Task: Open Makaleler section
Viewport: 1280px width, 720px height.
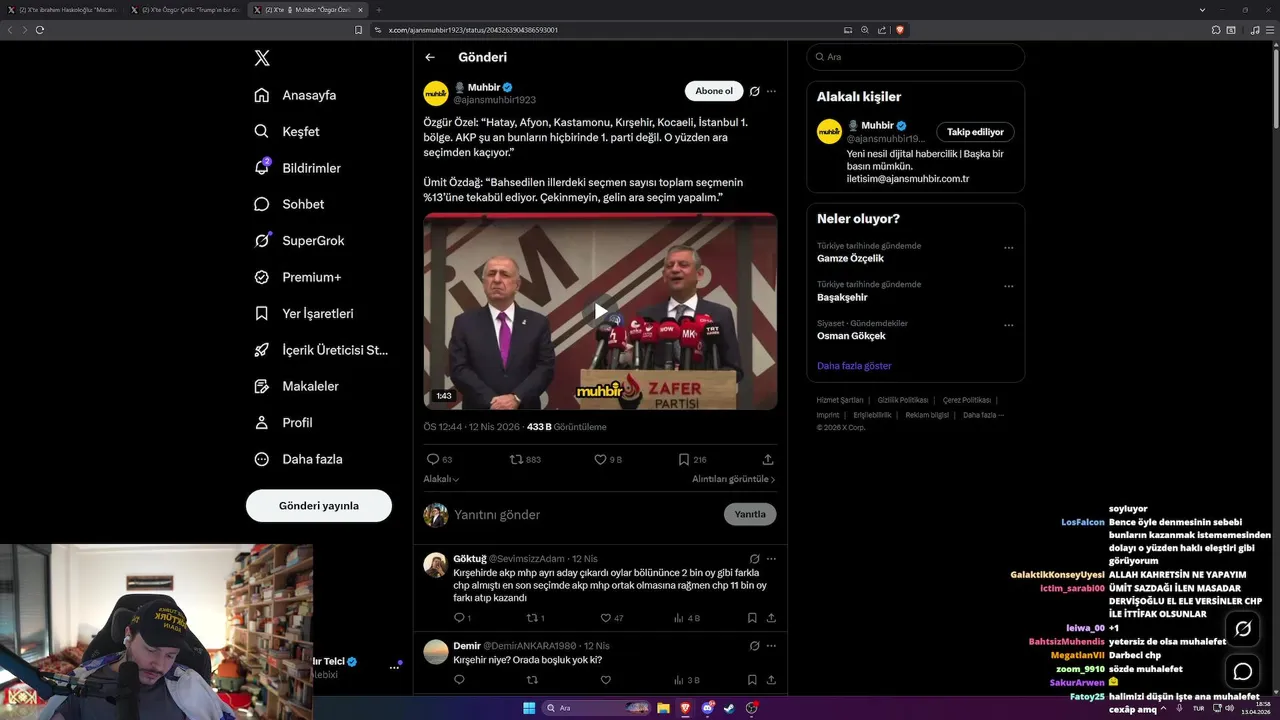Action: pos(296,386)
